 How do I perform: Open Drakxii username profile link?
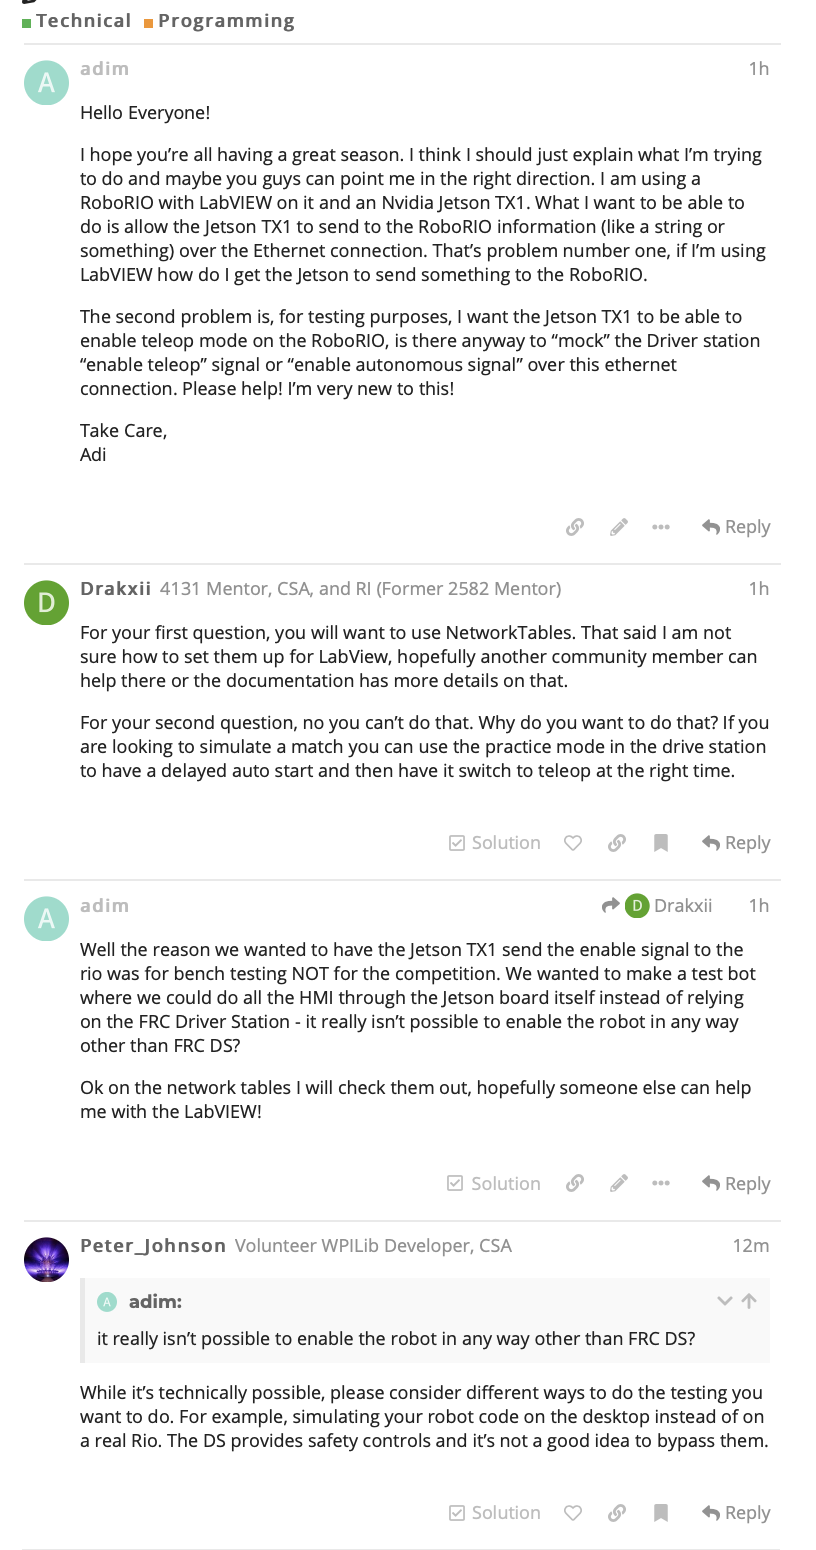click(x=115, y=589)
